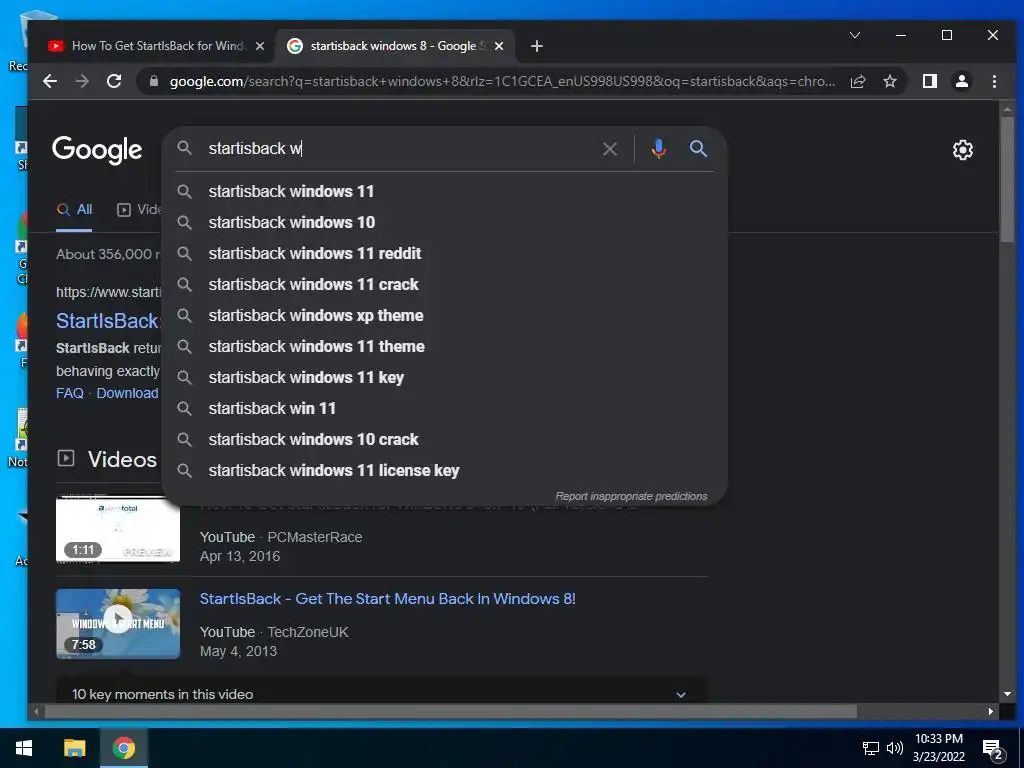
Task: Open the Download sitelink
Action: [x=127, y=393]
